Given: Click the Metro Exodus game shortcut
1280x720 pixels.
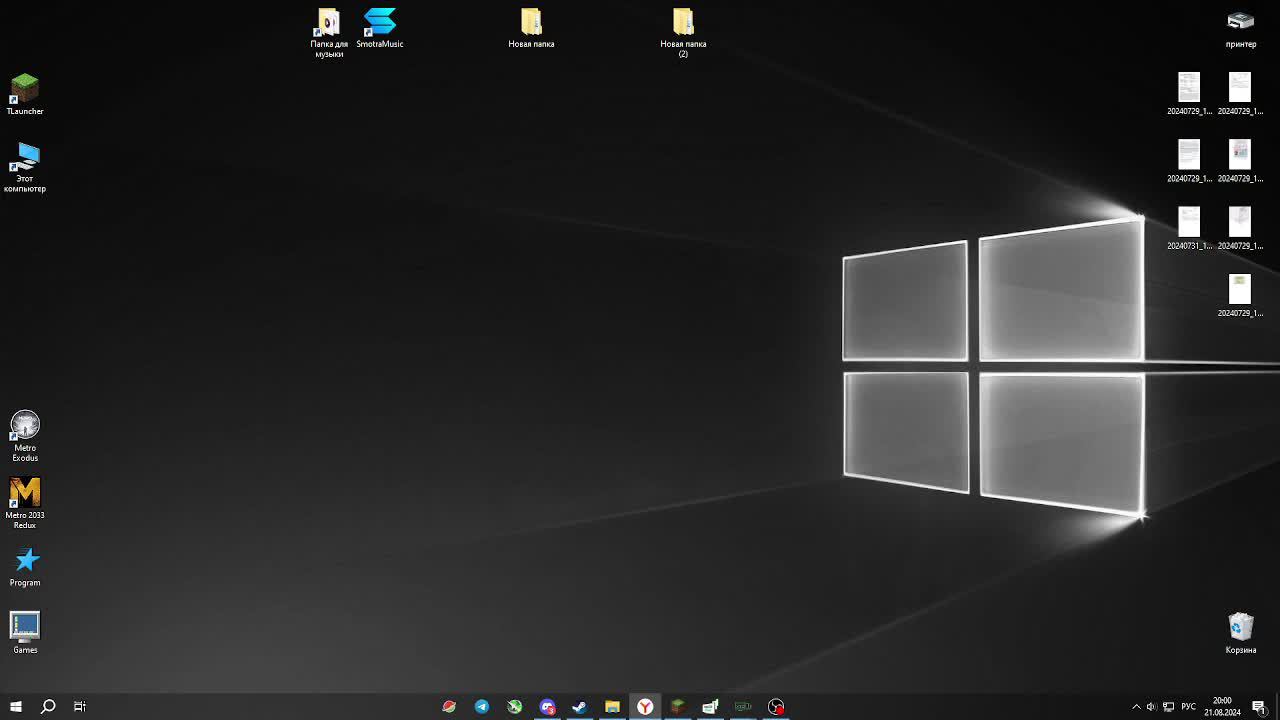Looking at the screenshot, I should click(25, 428).
